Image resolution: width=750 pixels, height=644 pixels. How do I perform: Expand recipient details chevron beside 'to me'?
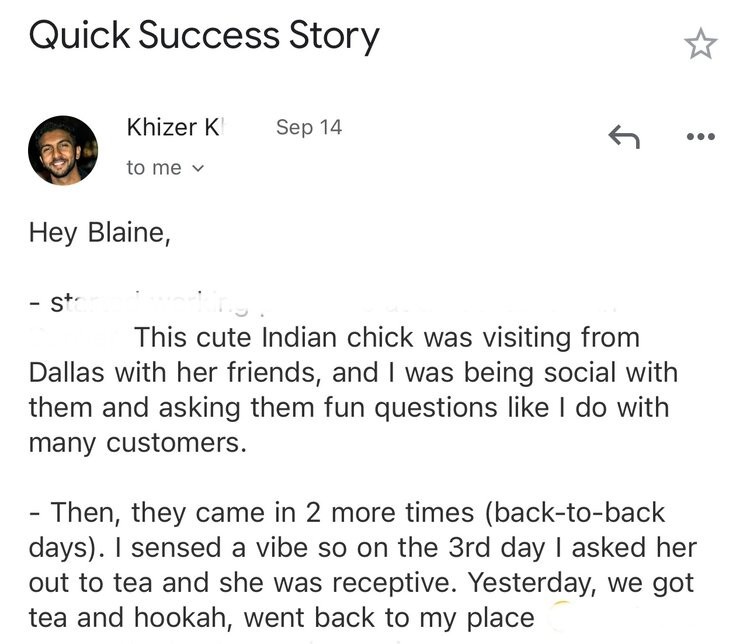point(198,168)
